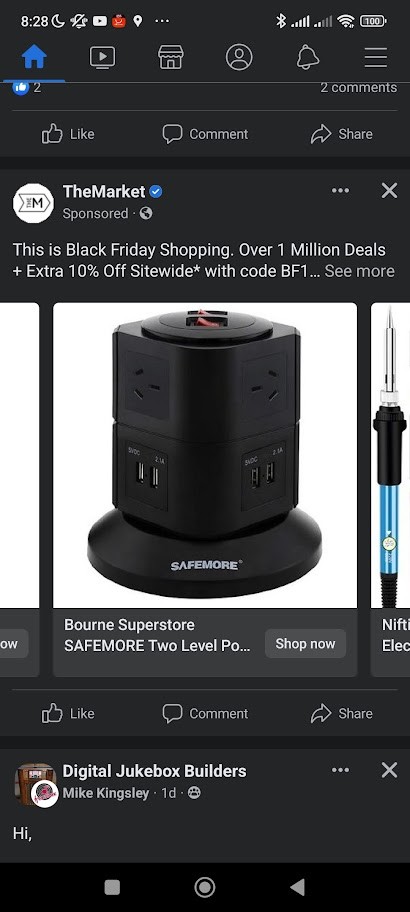The height and width of the screenshot is (912, 410).
Task: Comment on TheMarket sponsored post
Action: tap(205, 714)
